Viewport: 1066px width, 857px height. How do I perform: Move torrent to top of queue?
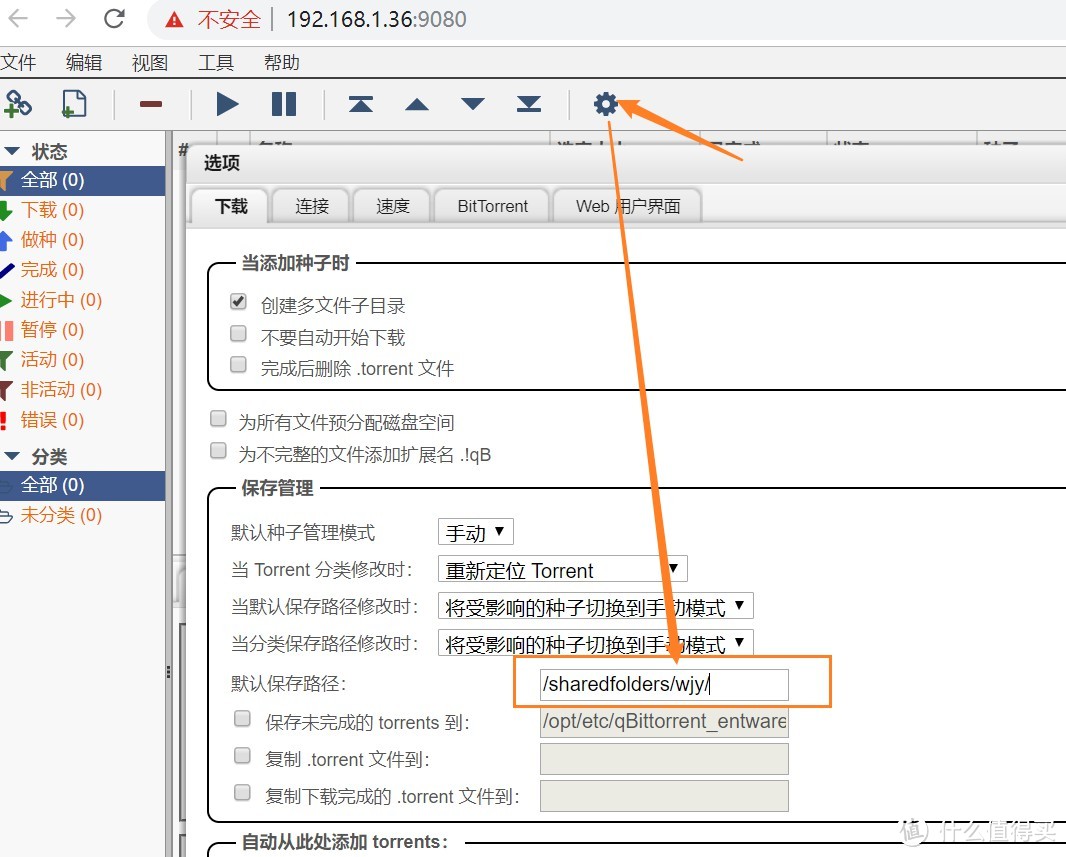360,104
